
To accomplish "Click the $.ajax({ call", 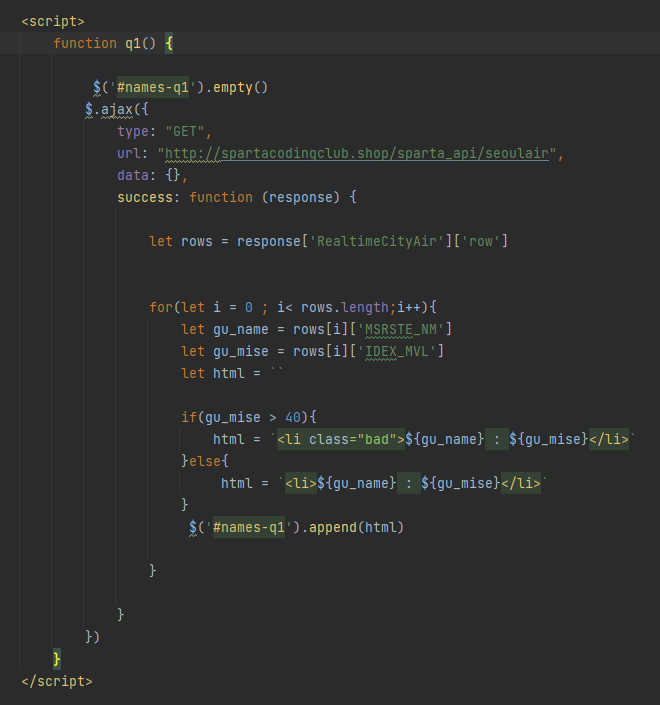I will 116,109.
